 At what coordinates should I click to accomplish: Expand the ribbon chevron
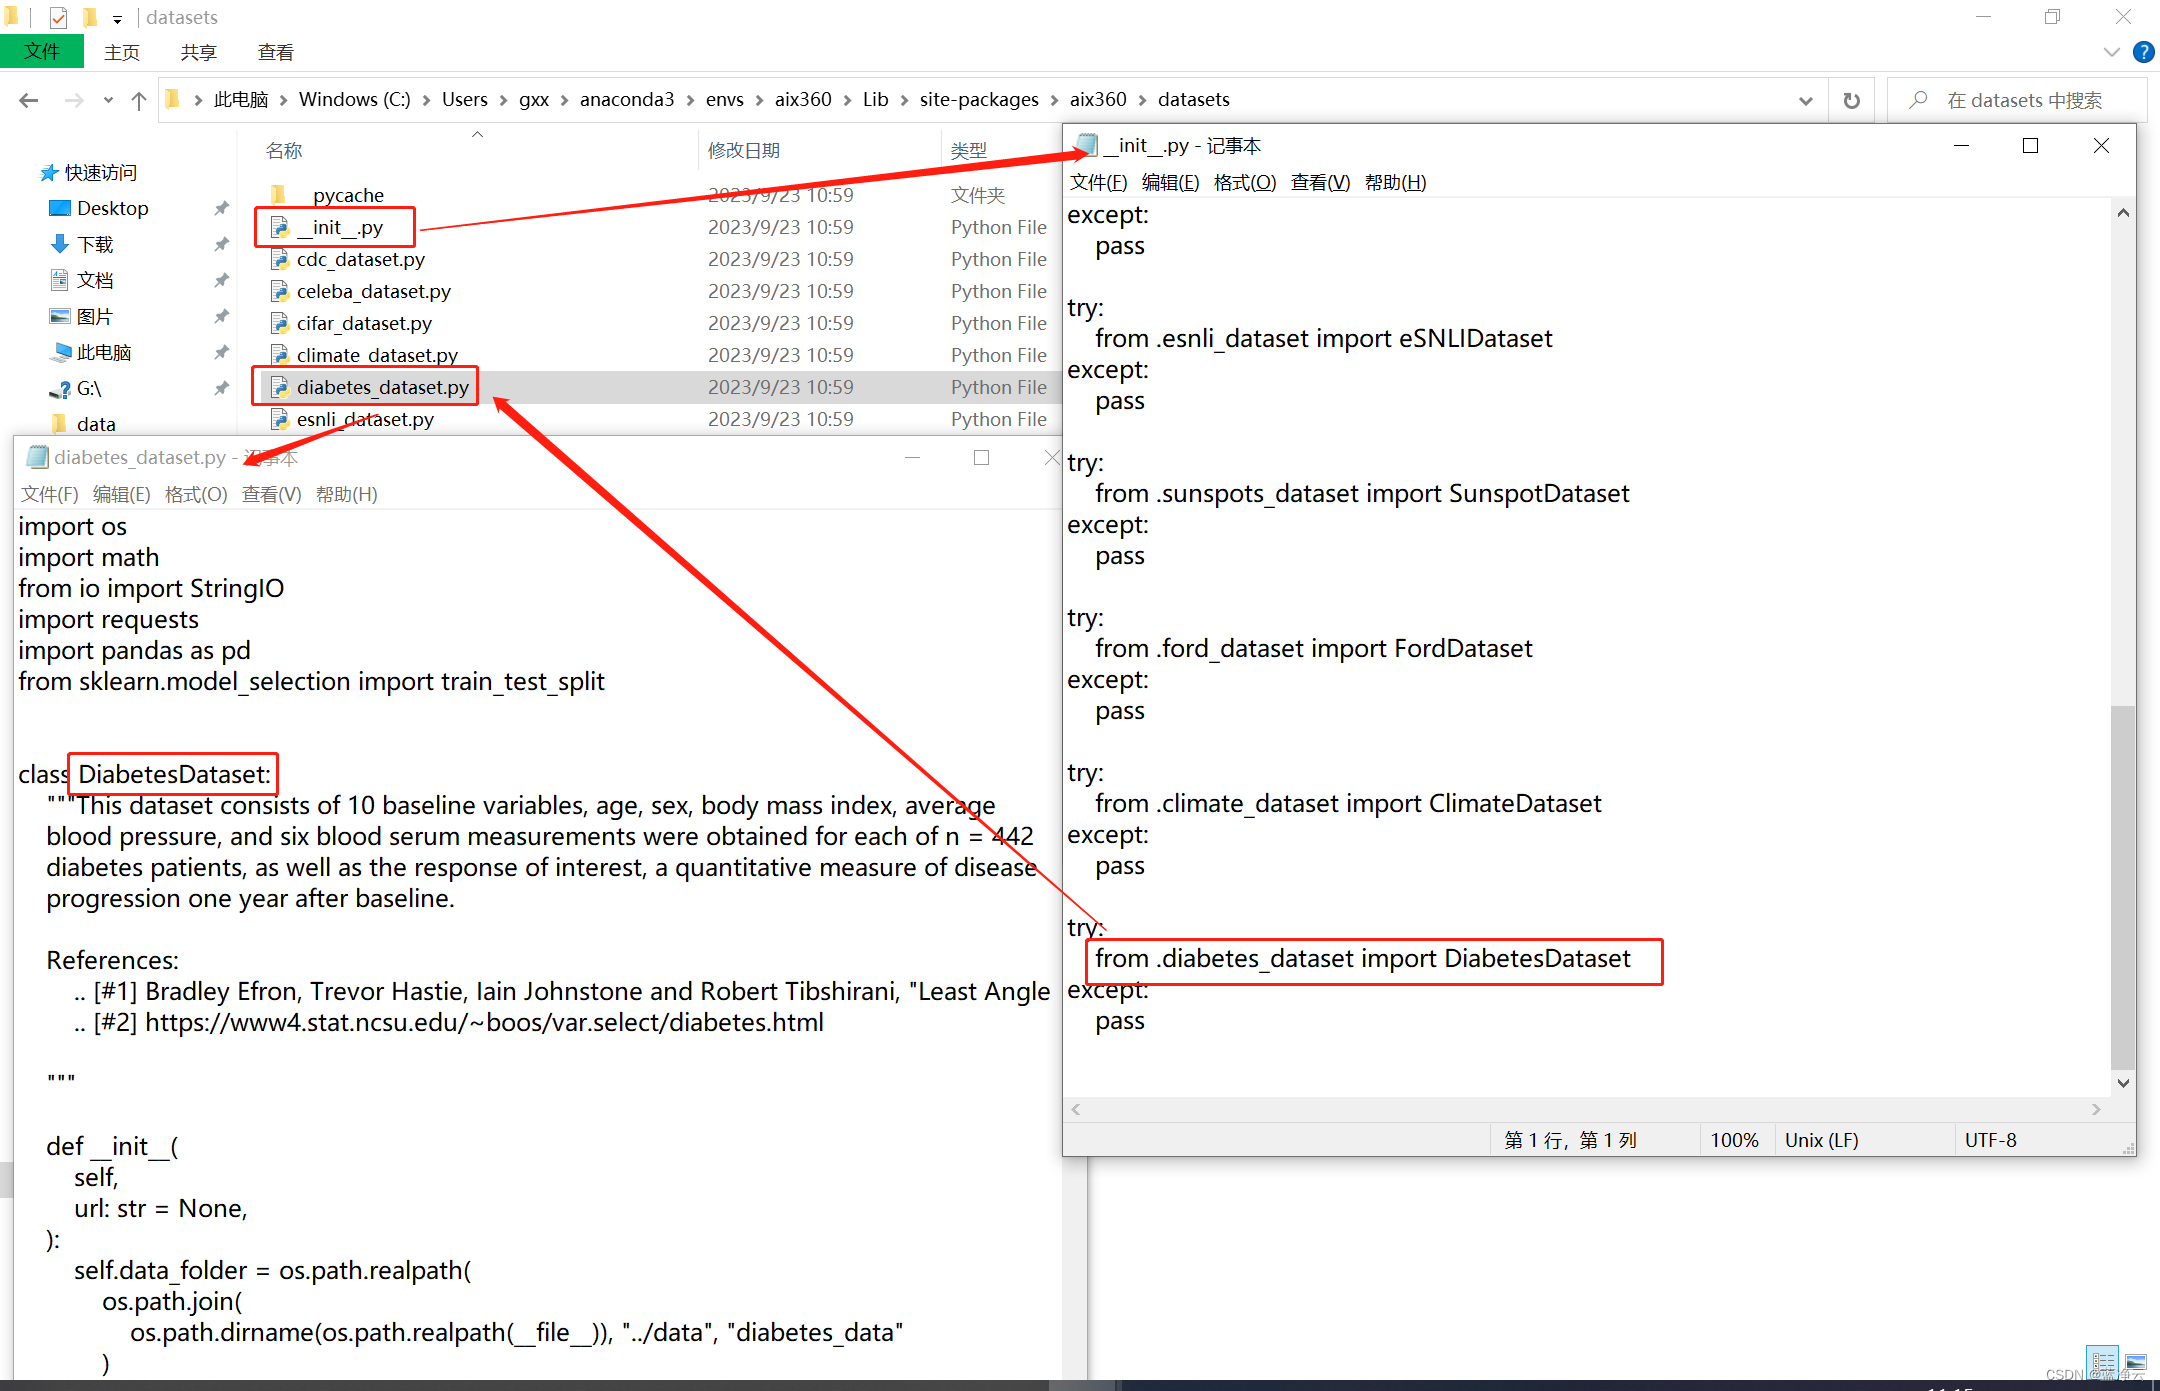tap(2111, 52)
